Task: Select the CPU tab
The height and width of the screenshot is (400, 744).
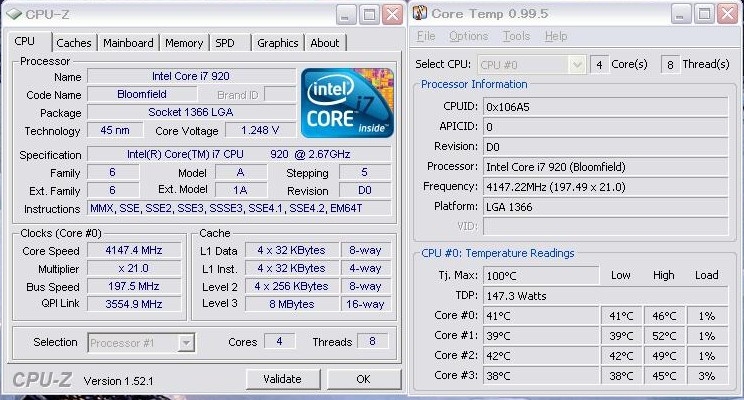Action: pyautogui.click(x=29, y=41)
